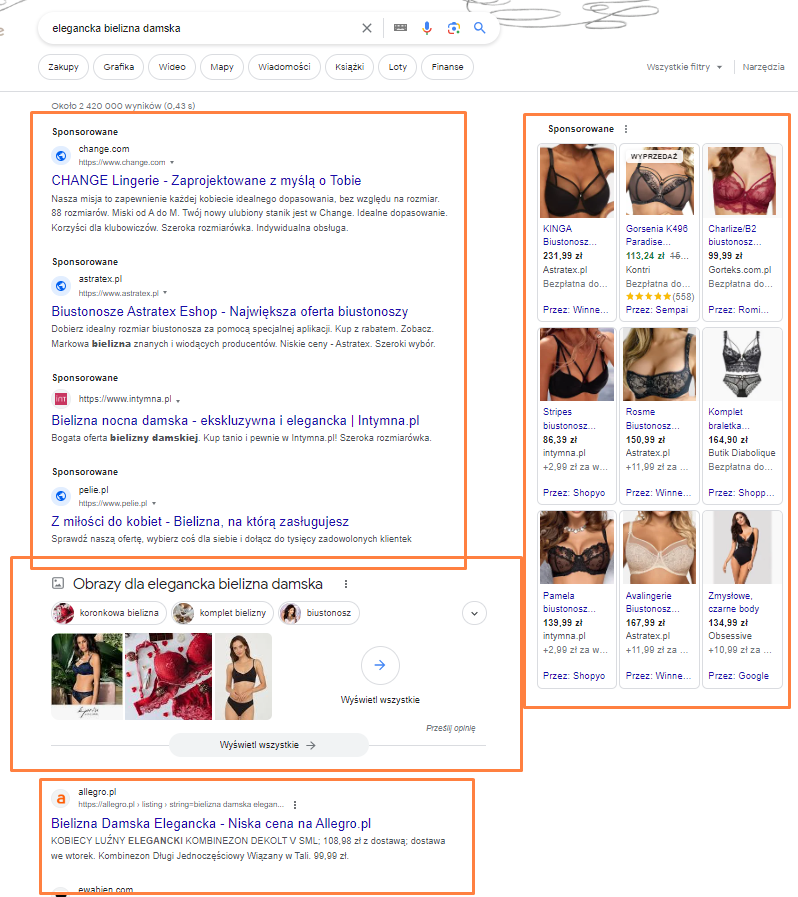Image resolution: width=798 pixels, height=897 pixels.
Task: Click the allegro.pl favicon
Action: point(61,798)
